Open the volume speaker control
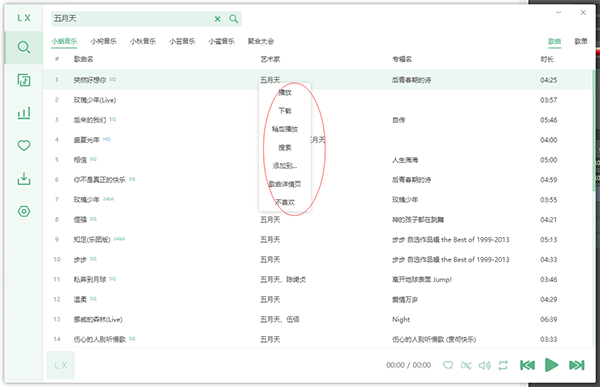Viewport: 600px width, 387px height. tap(484, 365)
